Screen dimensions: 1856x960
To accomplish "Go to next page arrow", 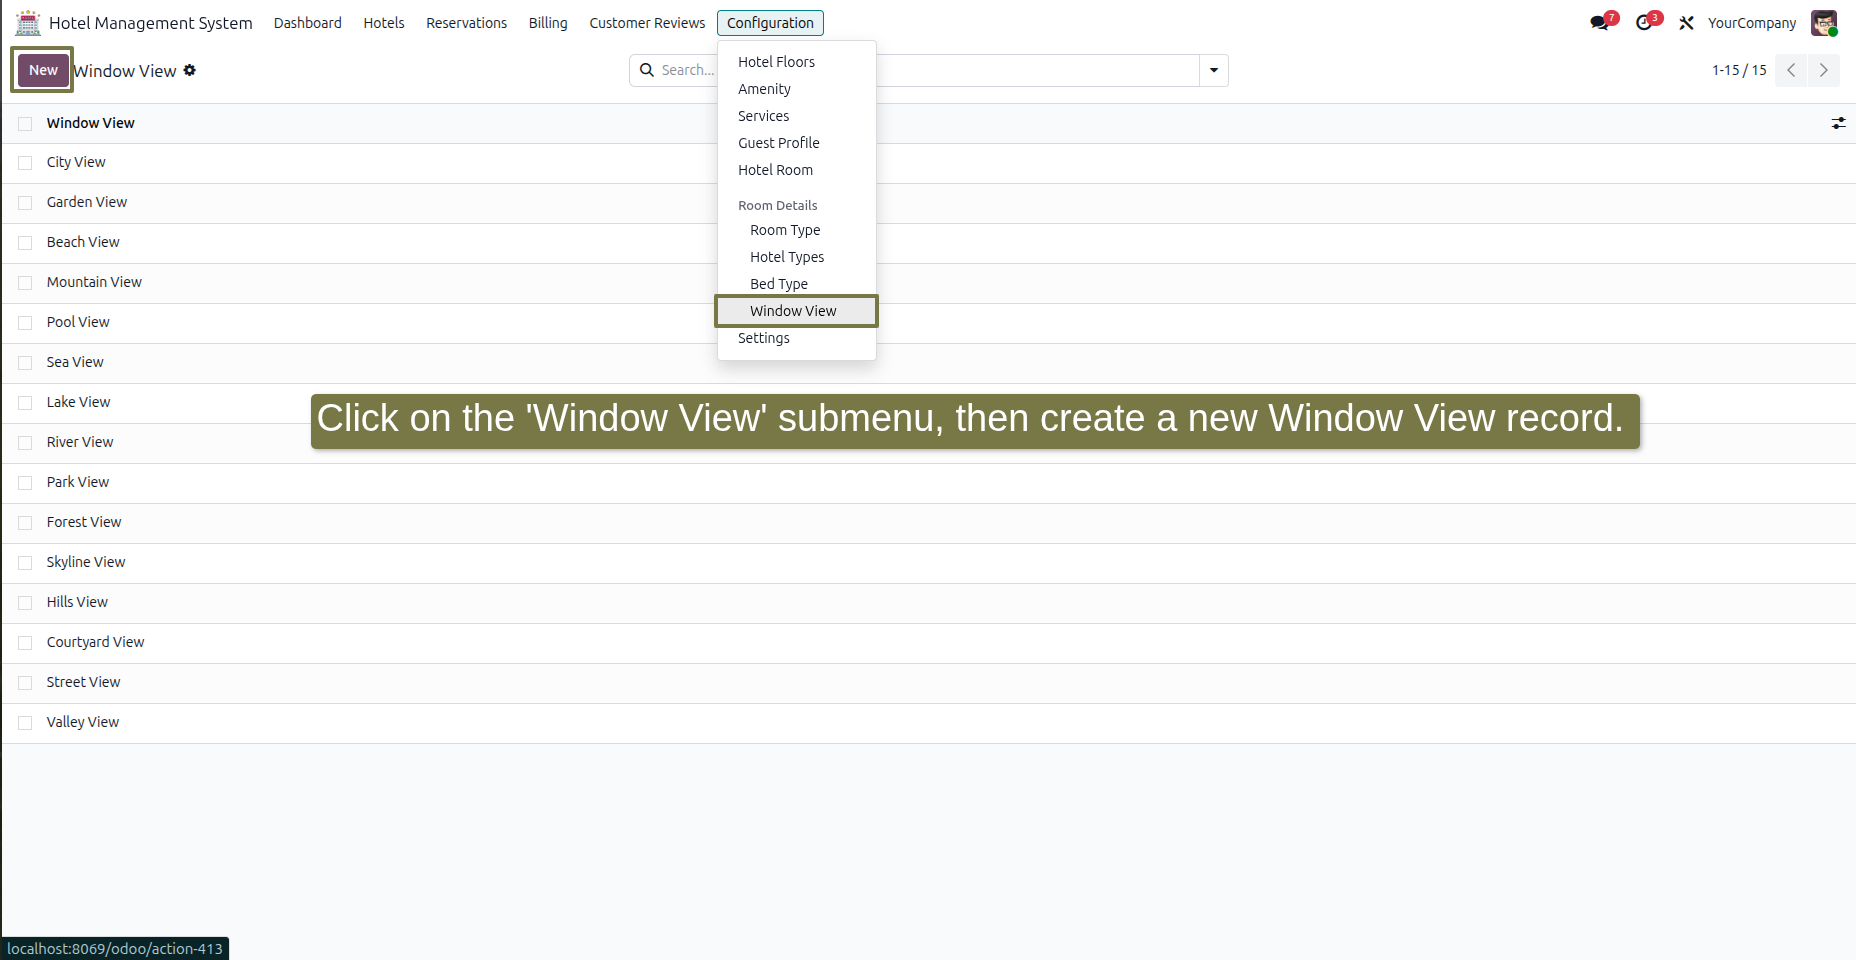I will pyautogui.click(x=1824, y=70).
